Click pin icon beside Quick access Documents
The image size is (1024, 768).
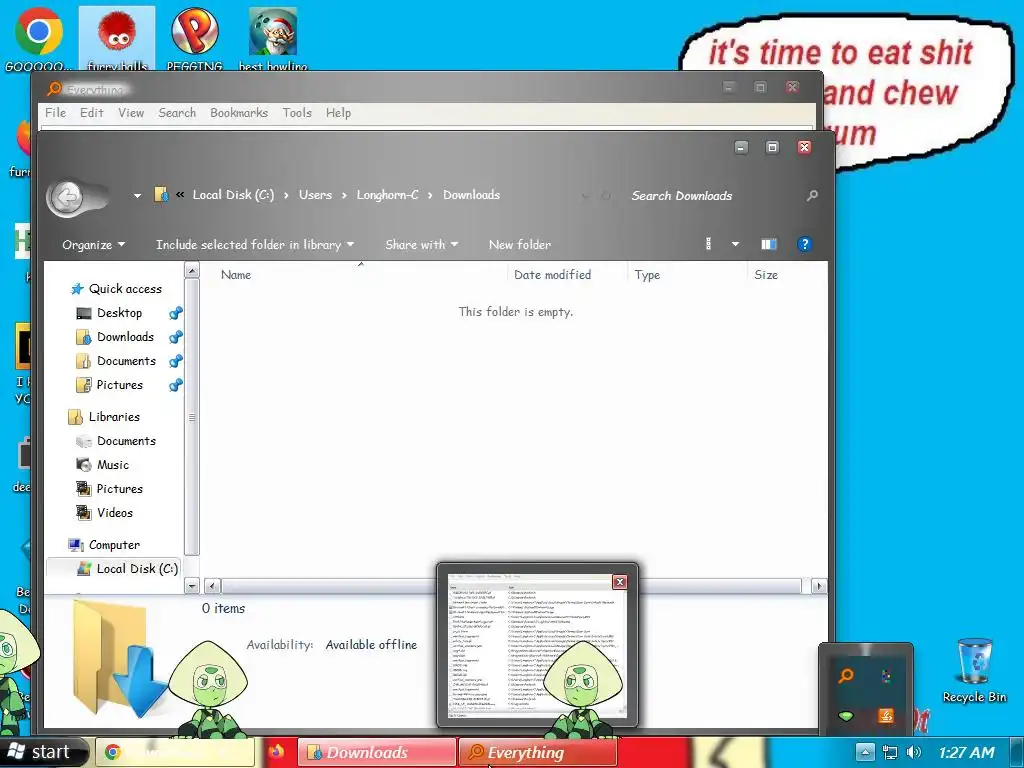[x=176, y=361]
